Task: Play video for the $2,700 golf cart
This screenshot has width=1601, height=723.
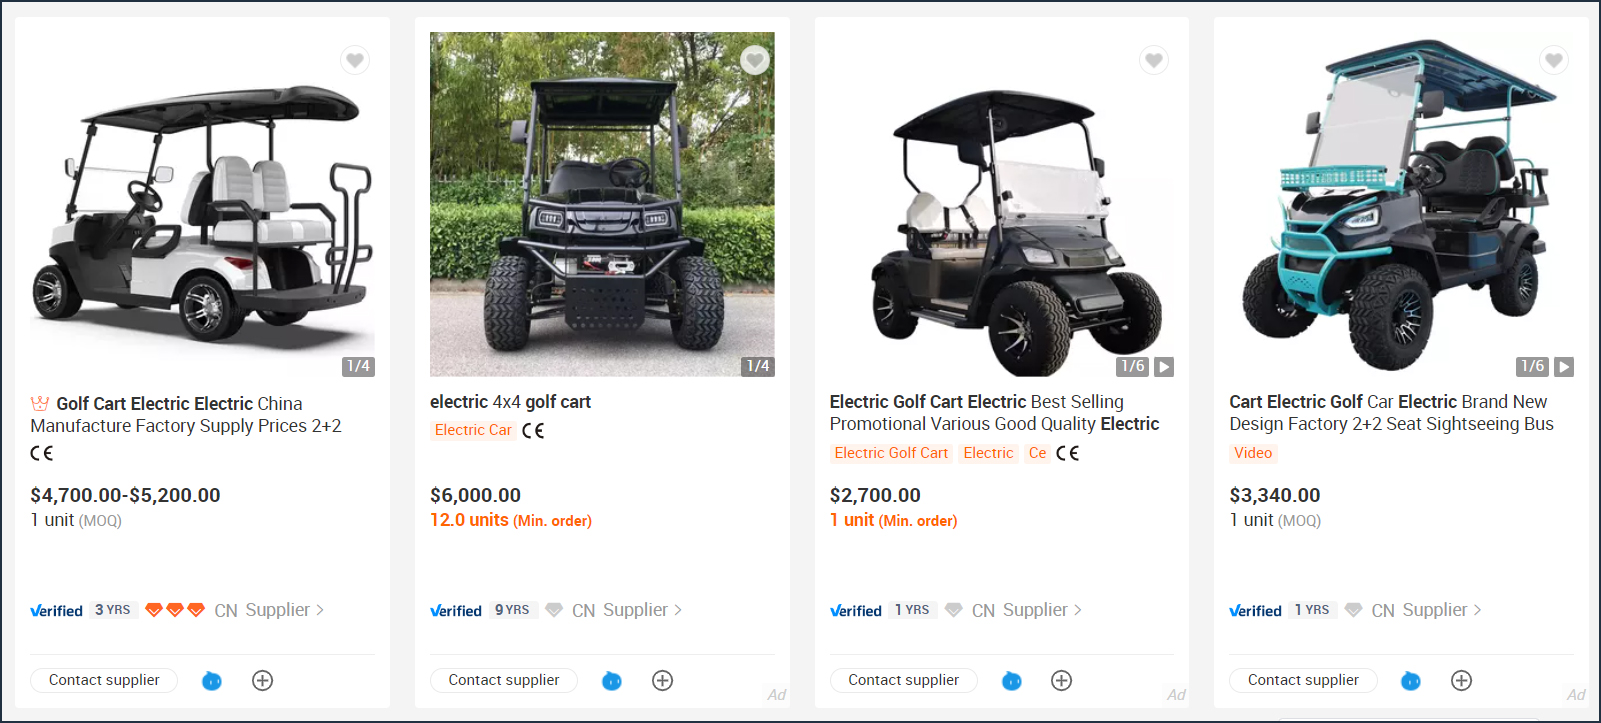Action: click(x=1164, y=367)
